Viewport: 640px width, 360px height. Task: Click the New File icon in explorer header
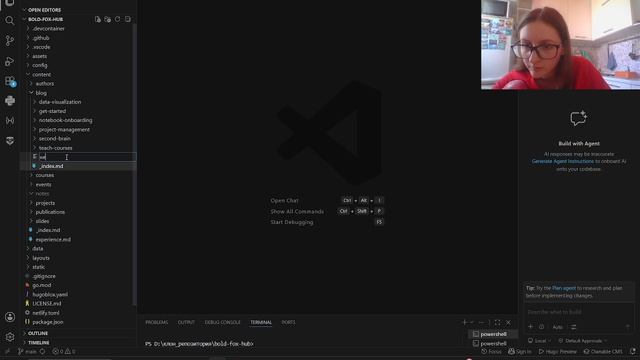[98, 19]
